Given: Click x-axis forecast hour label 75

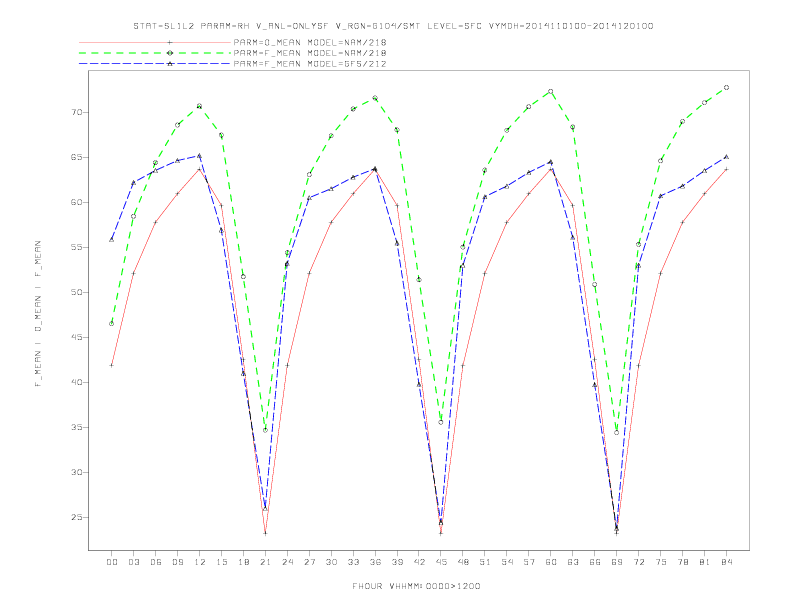Looking at the screenshot, I should 661,562.
